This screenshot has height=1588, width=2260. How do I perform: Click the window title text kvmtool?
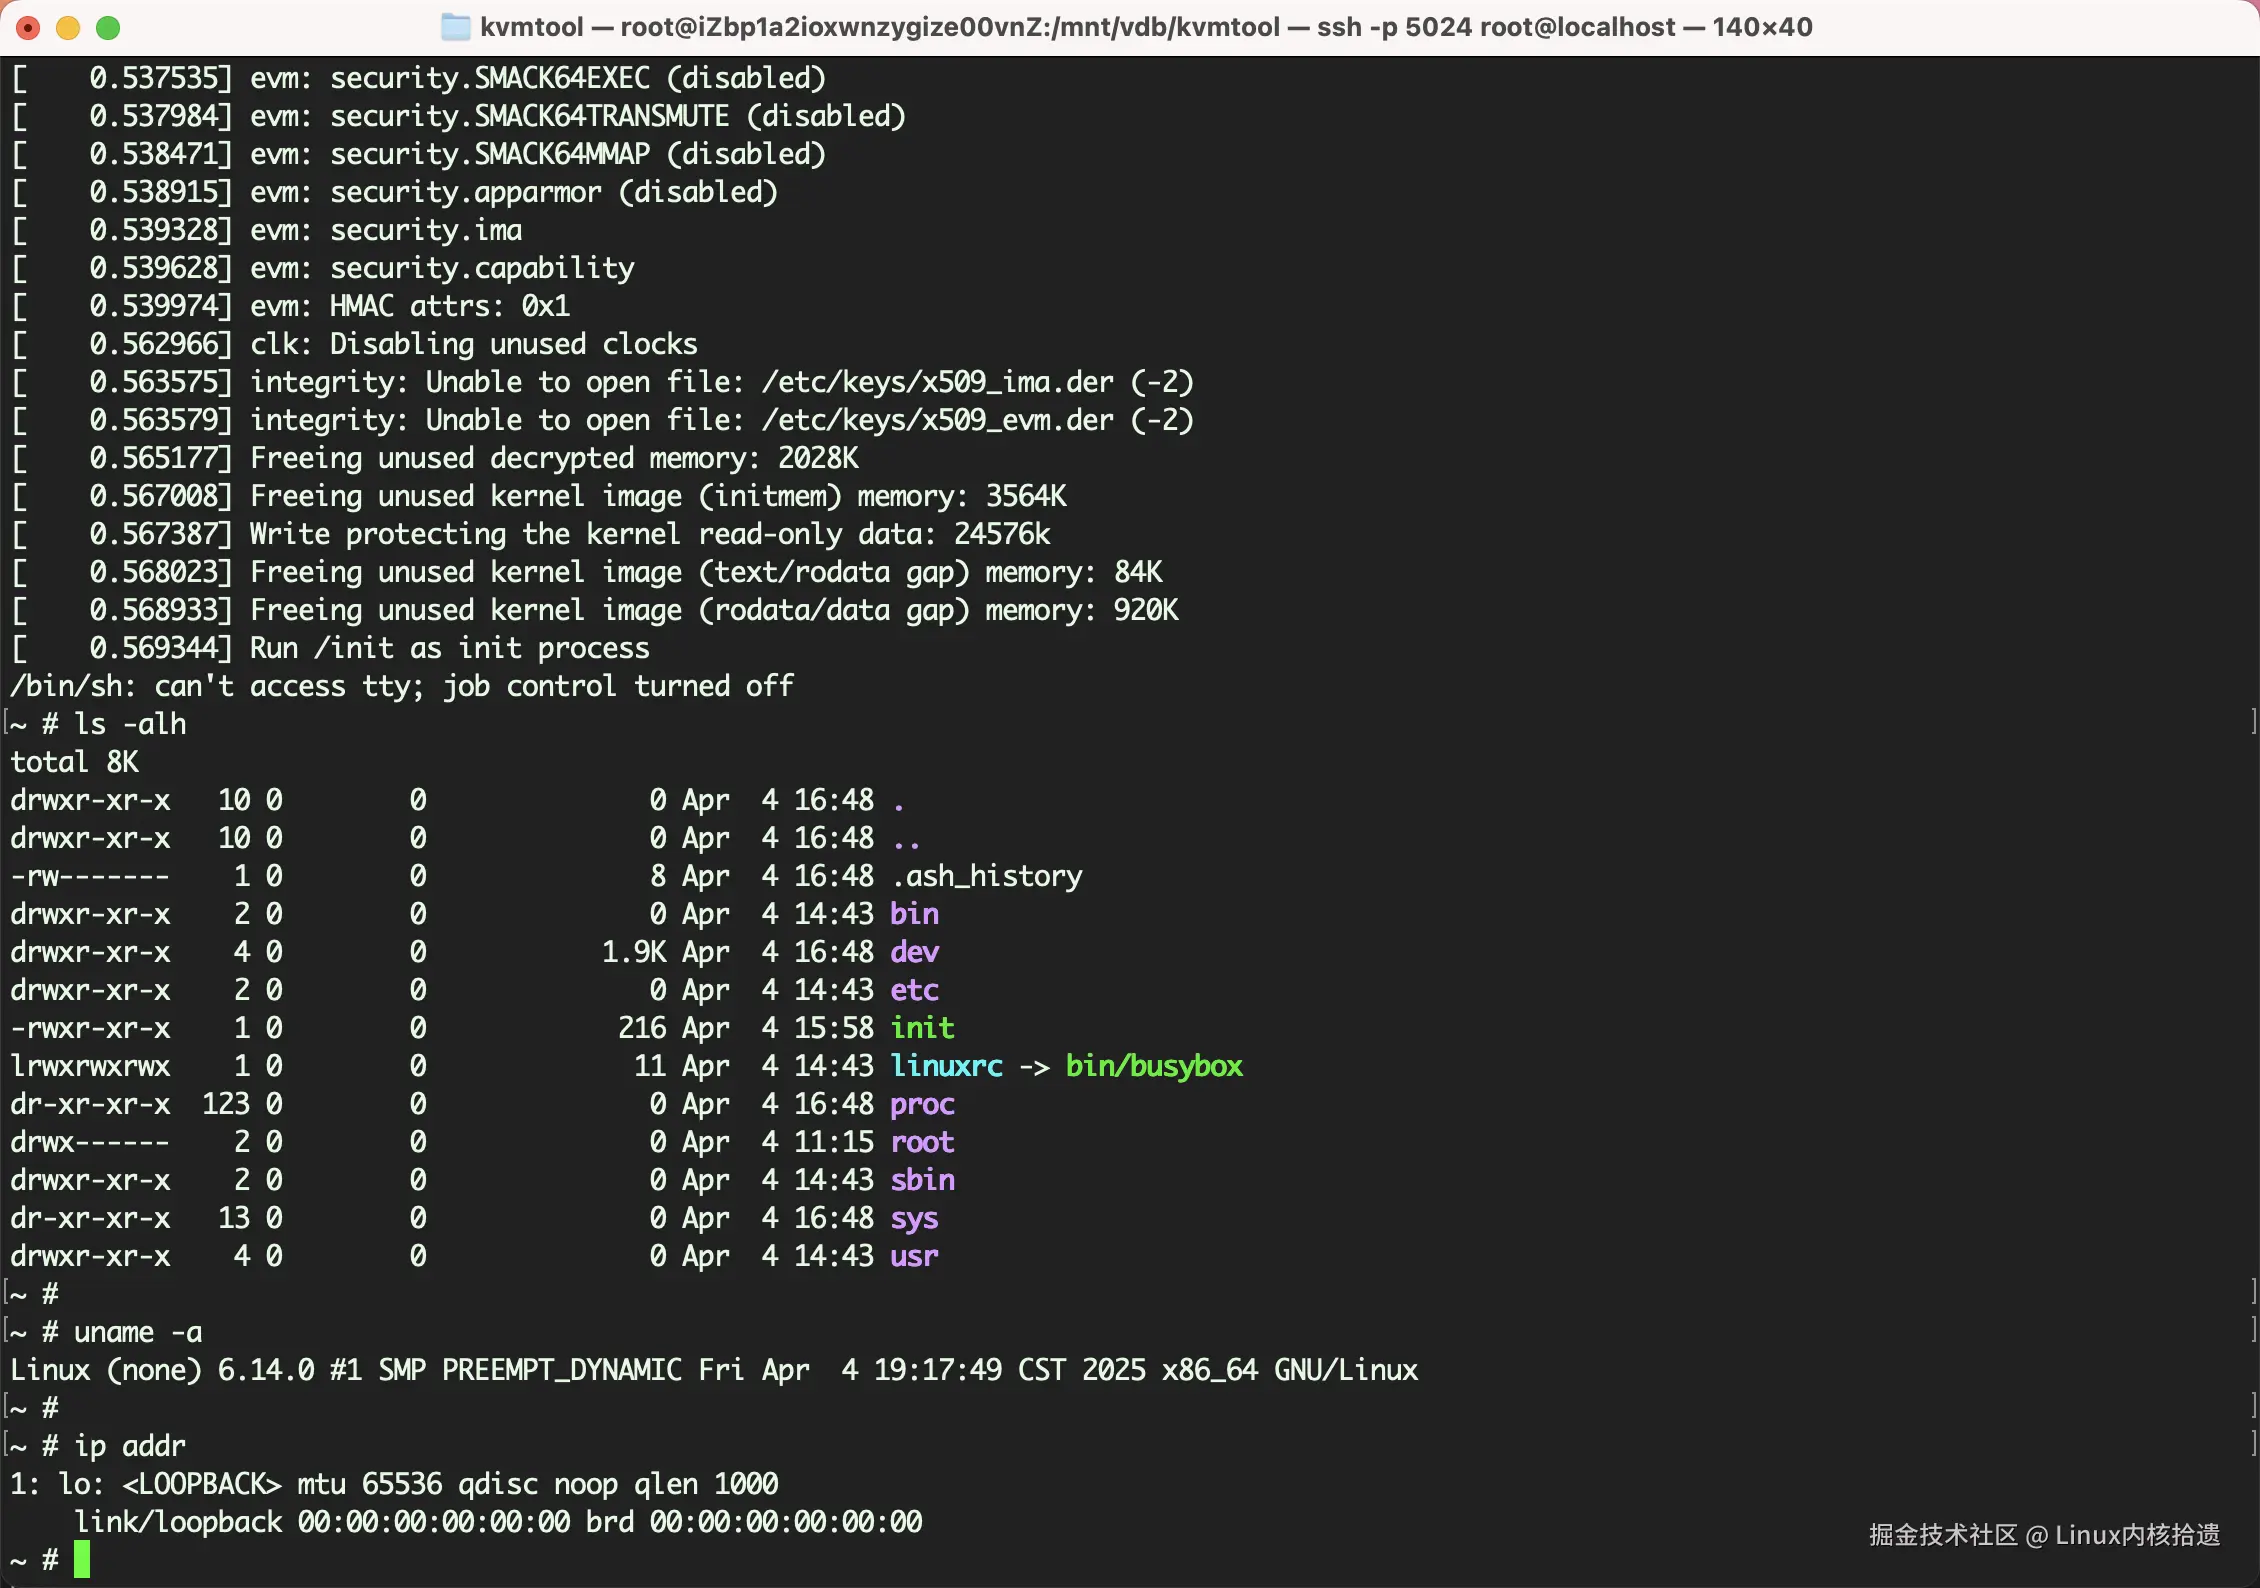point(531,27)
